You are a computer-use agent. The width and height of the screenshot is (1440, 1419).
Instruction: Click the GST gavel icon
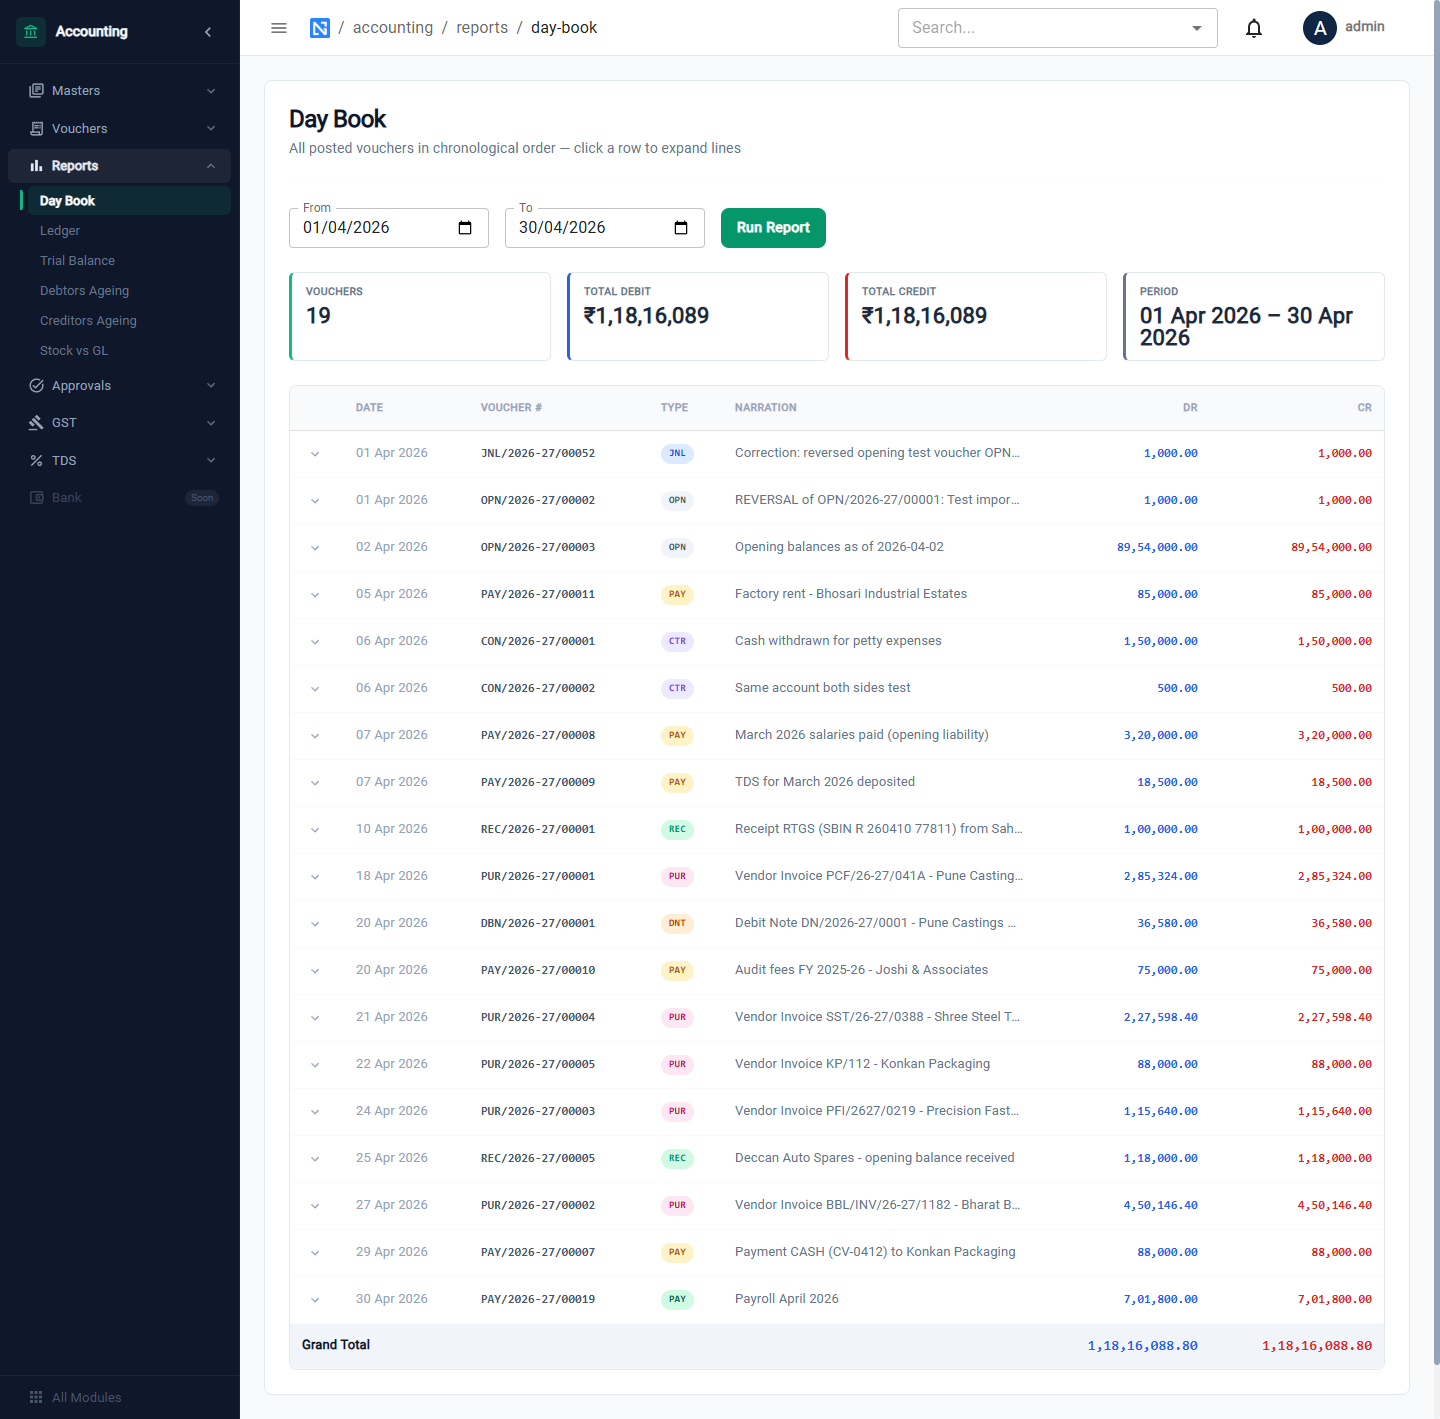point(37,423)
